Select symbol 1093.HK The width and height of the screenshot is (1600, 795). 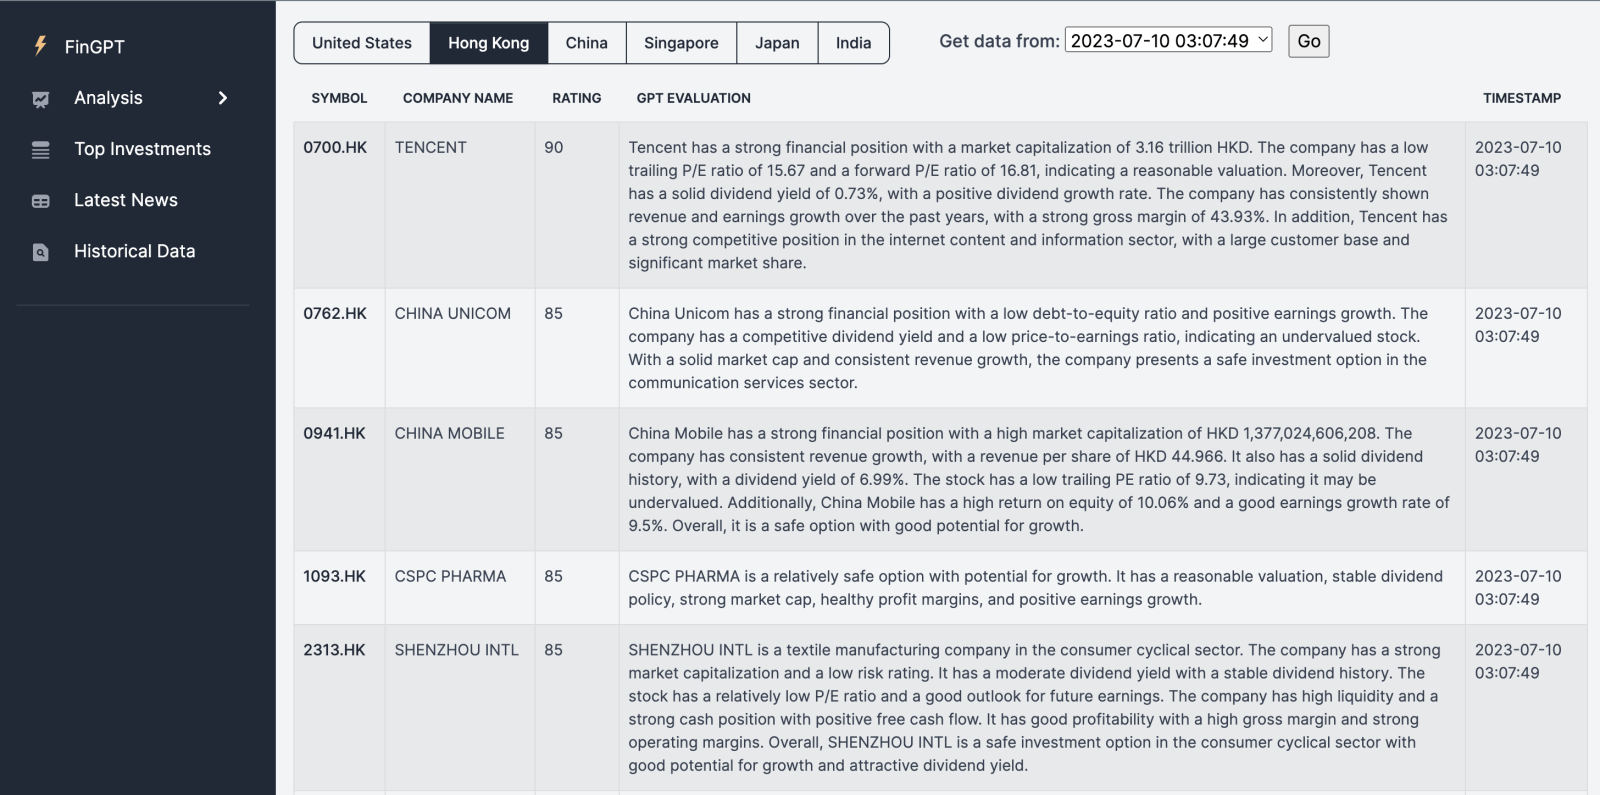334,576
